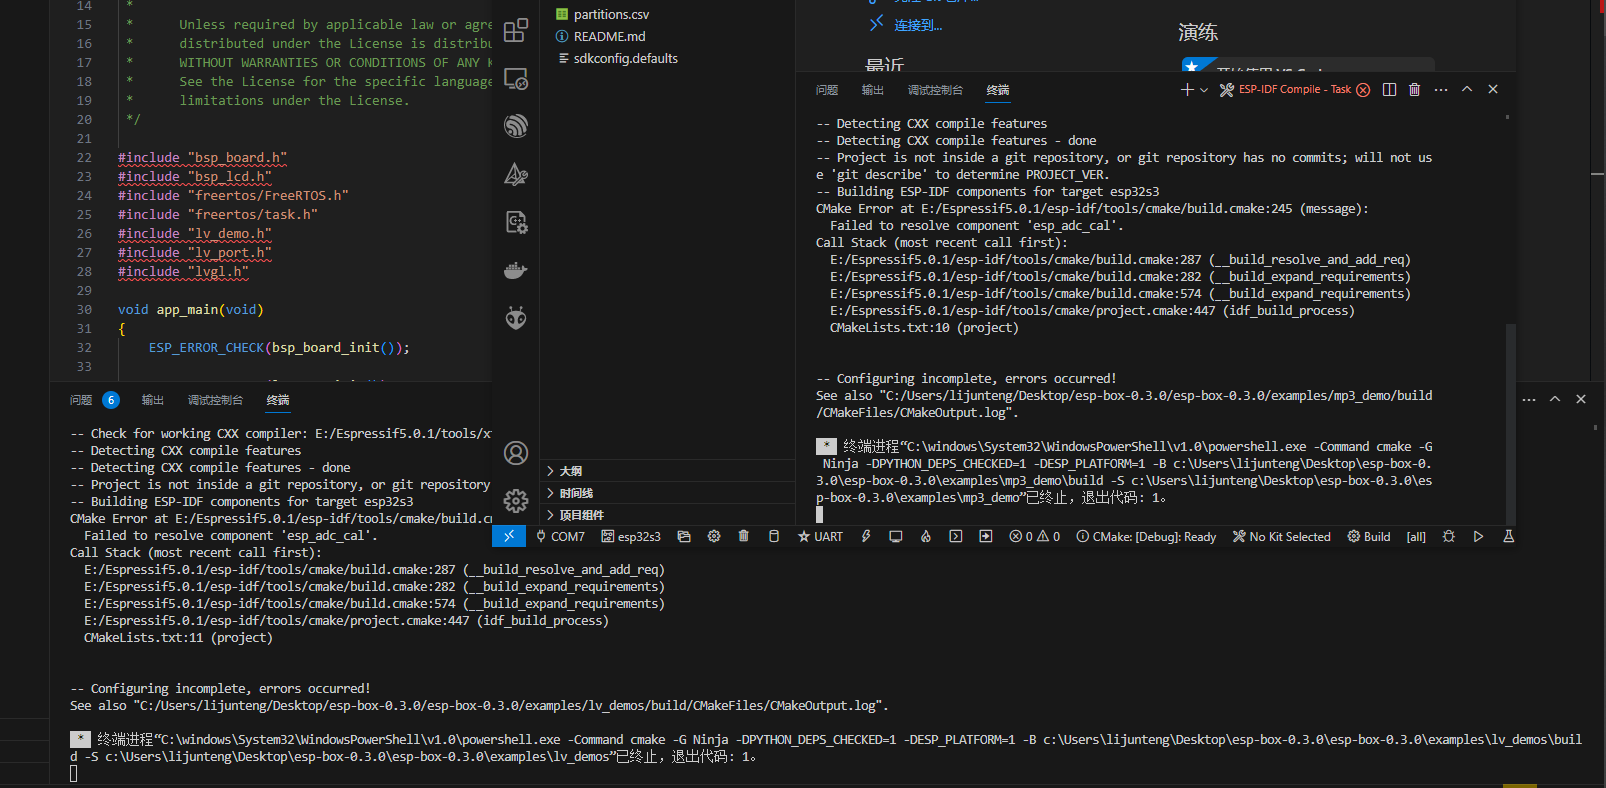Switch to 问题 tab in front terminal panel
This screenshot has width=1606, height=788.
827,90
